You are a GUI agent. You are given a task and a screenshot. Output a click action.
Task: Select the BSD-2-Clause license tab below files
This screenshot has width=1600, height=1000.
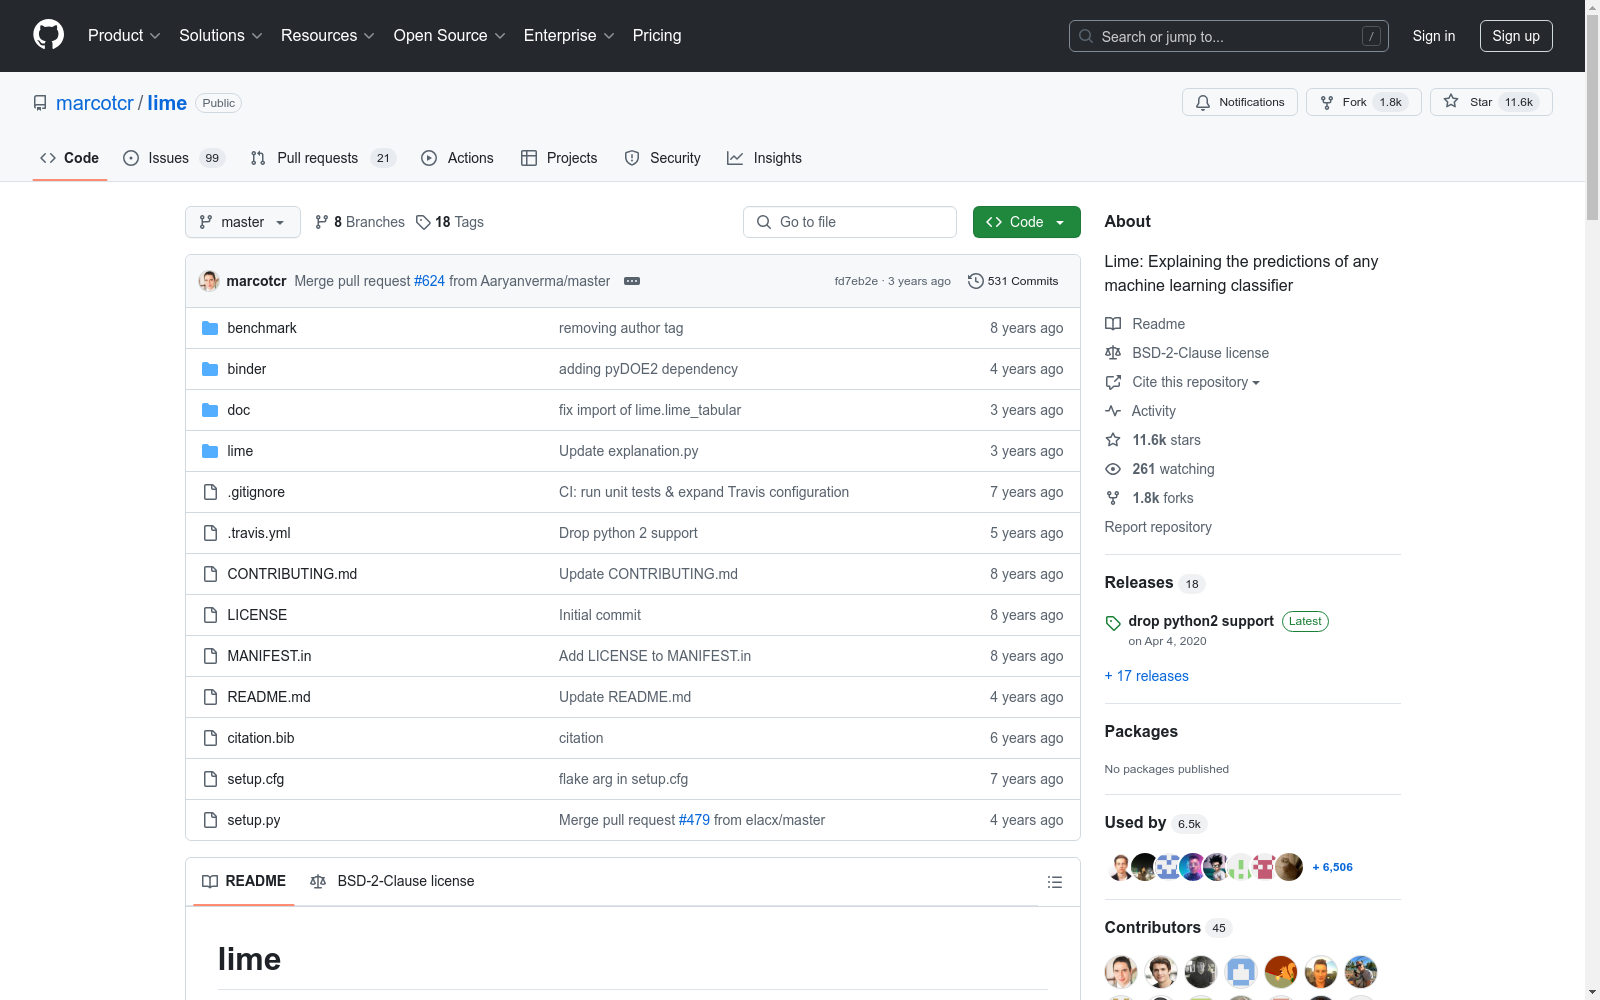[x=392, y=881]
